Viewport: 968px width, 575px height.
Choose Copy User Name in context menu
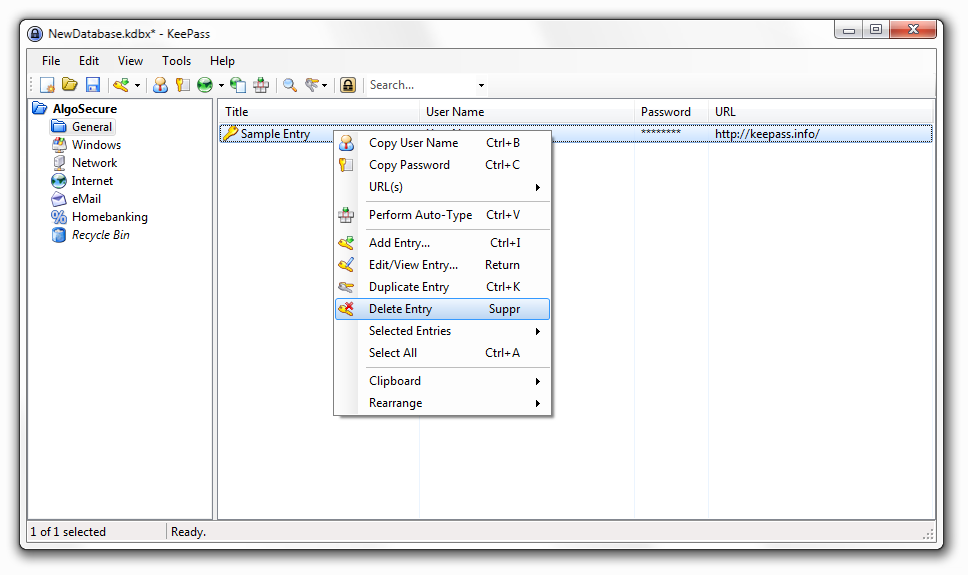pyautogui.click(x=442, y=143)
